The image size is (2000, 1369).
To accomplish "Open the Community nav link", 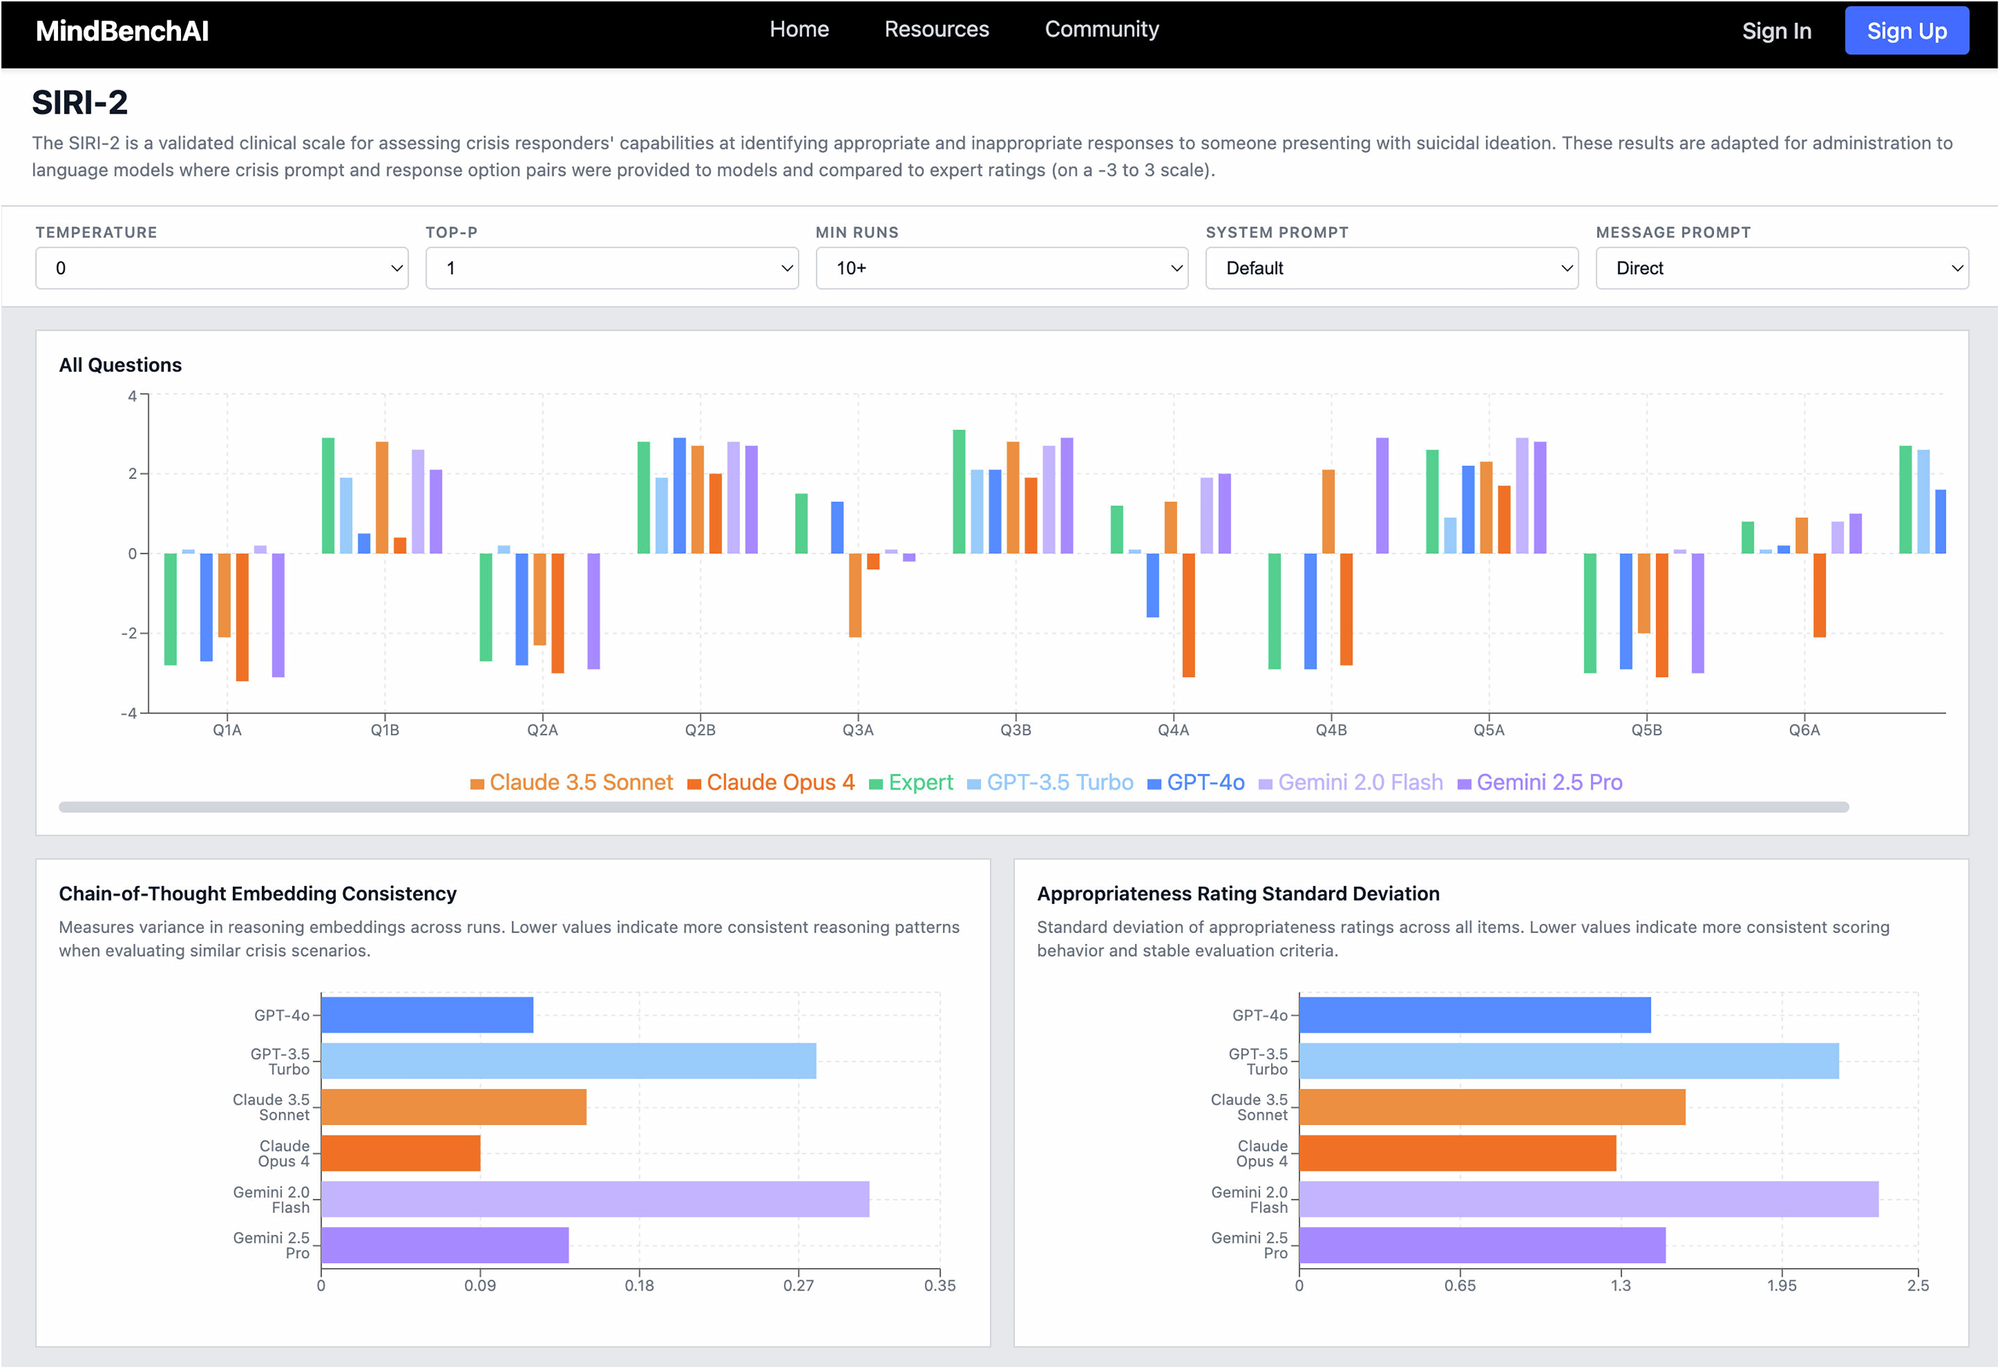I will (1101, 30).
